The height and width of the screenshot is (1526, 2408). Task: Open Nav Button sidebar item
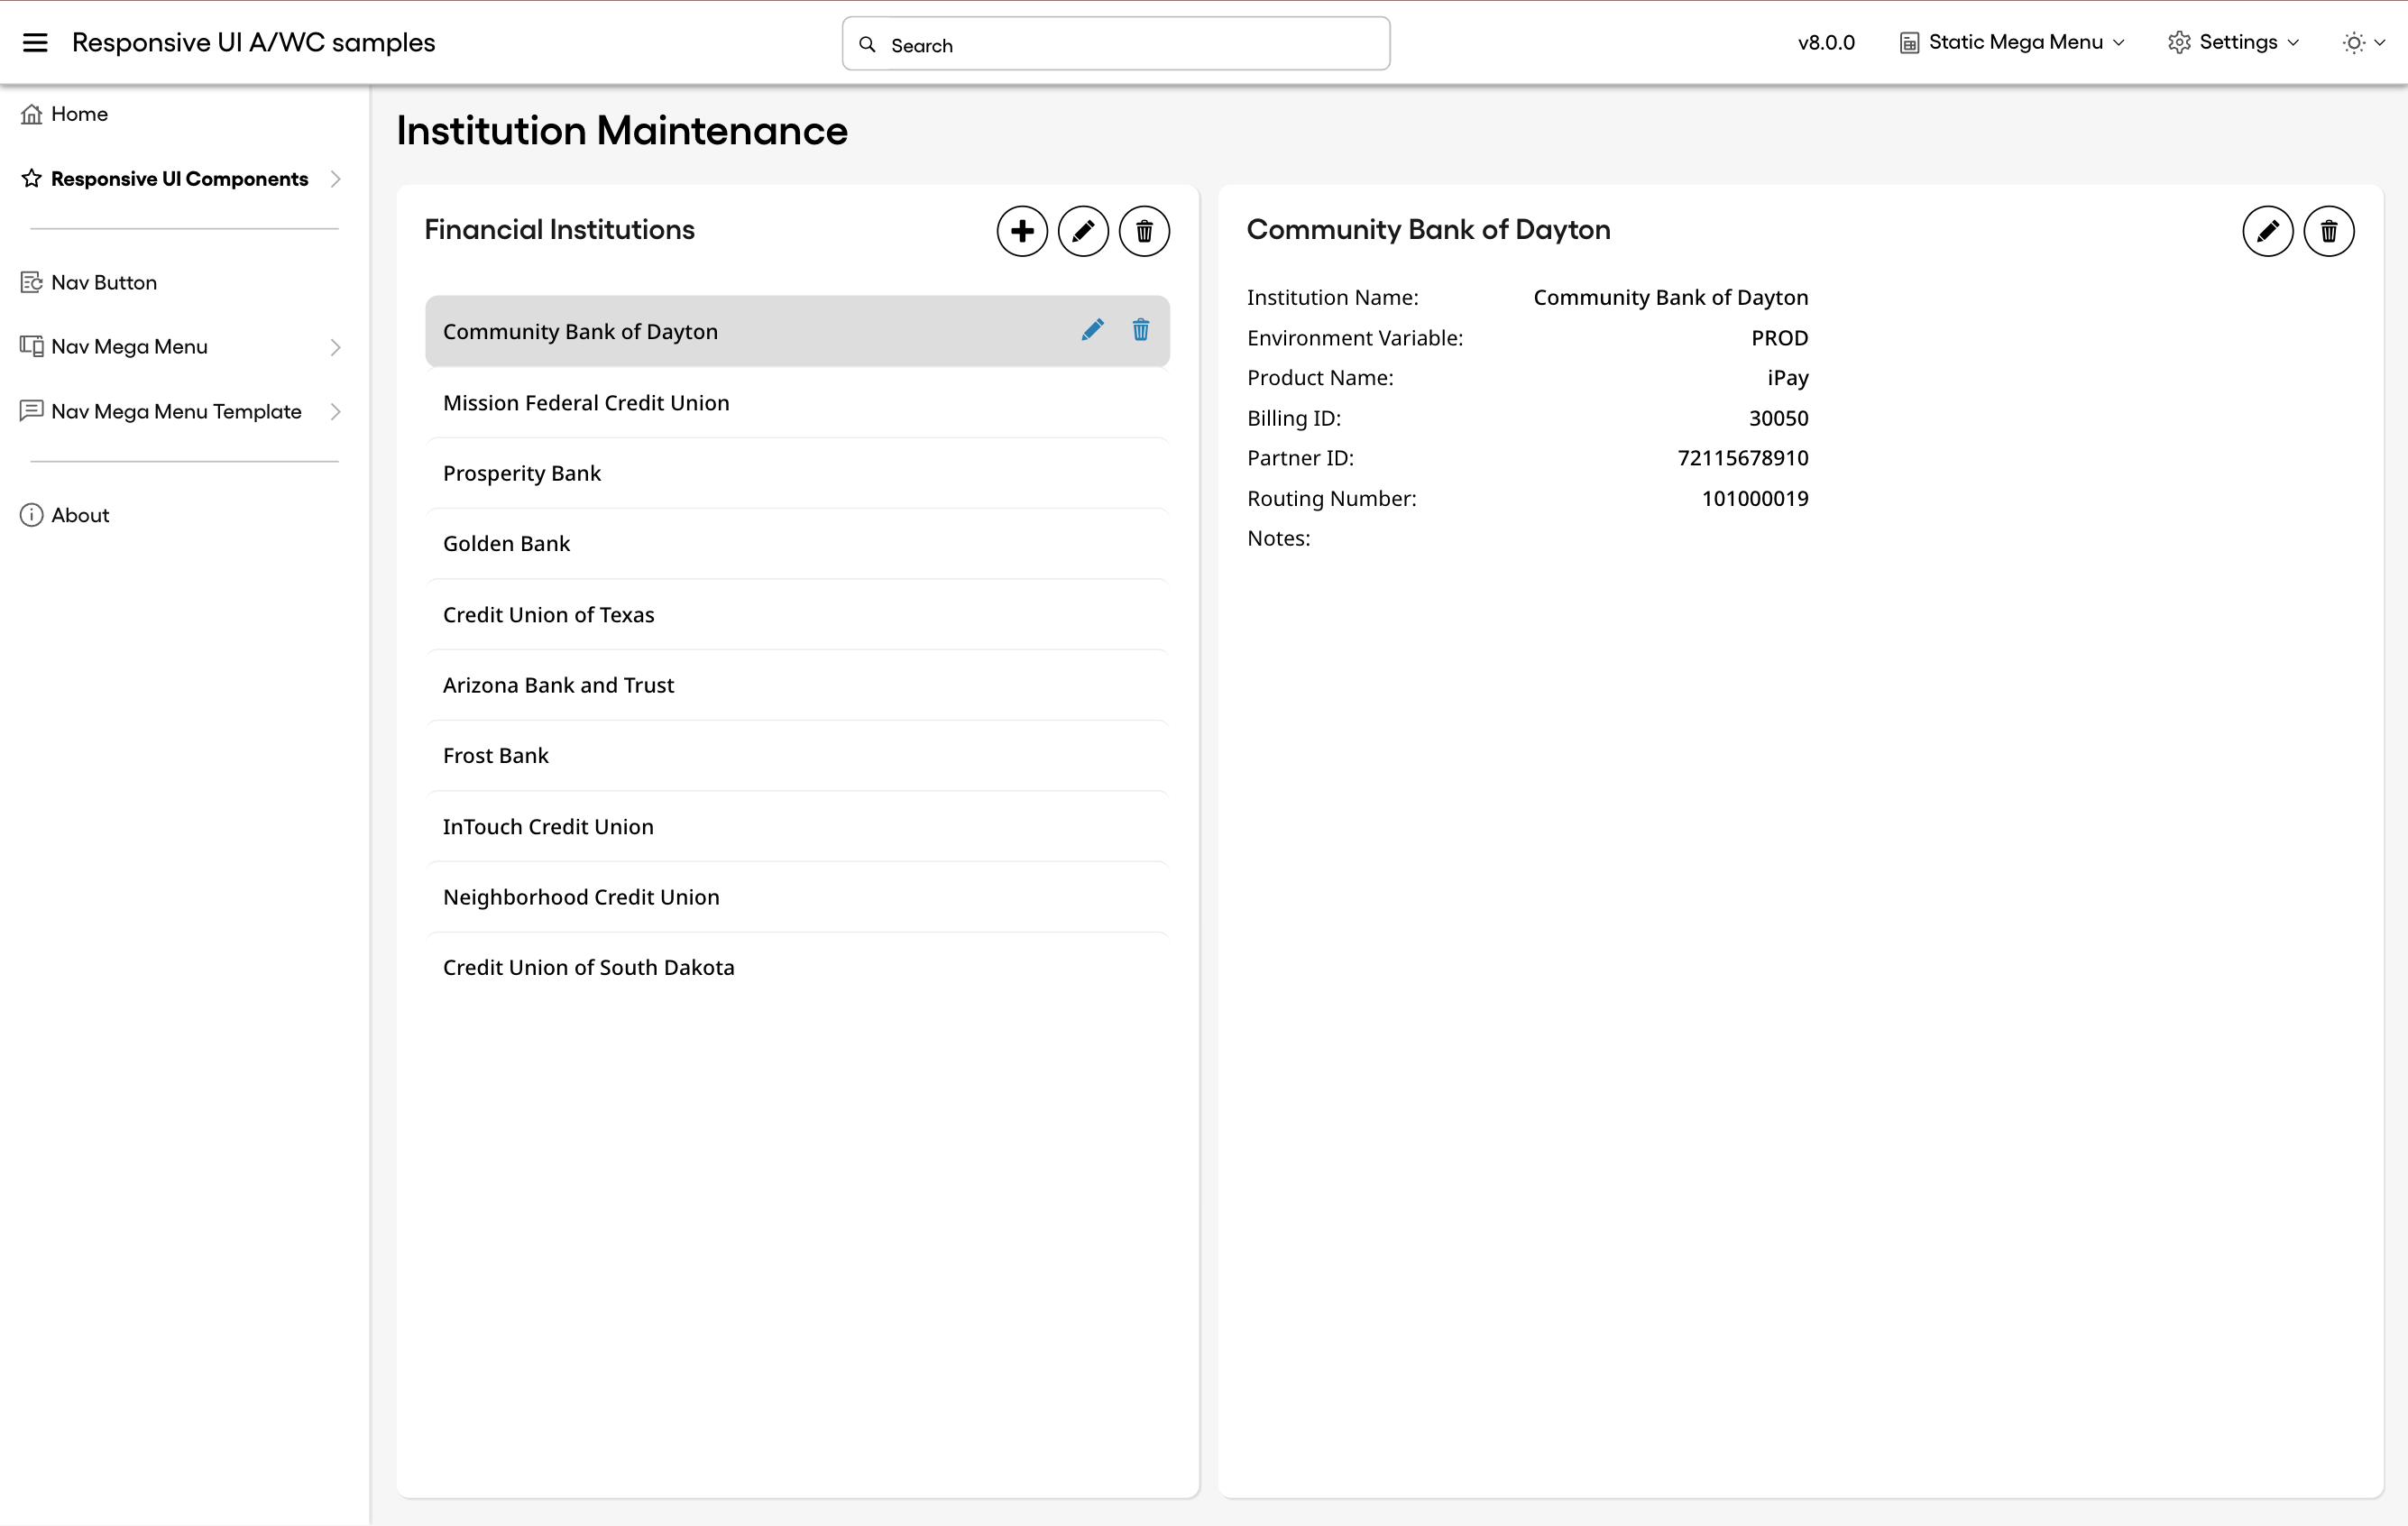pos(104,283)
